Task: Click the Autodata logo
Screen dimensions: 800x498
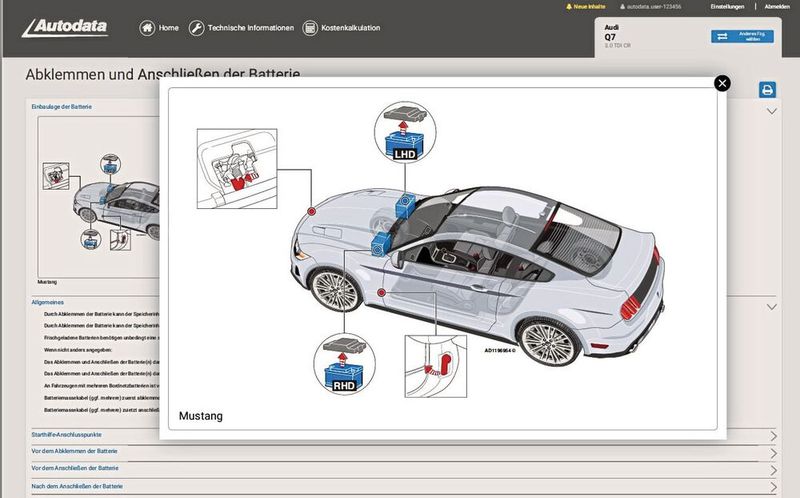Action: (65, 28)
